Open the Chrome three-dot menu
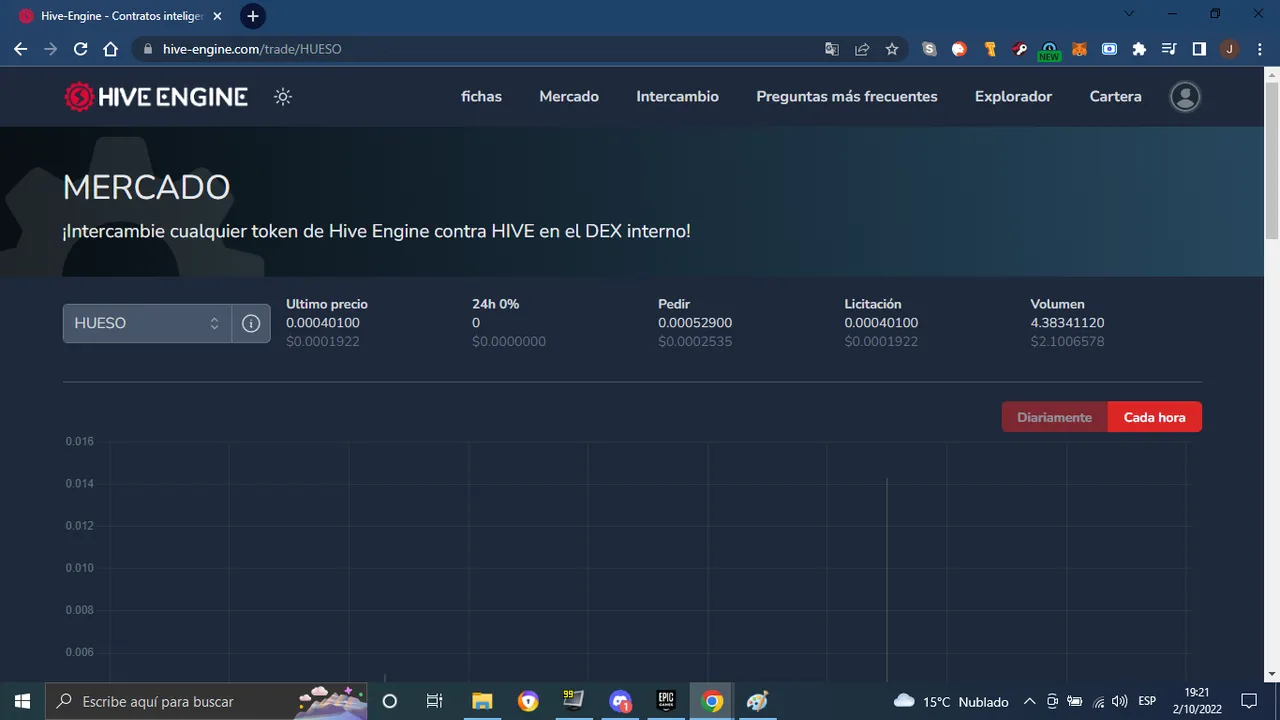This screenshot has height=720, width=1280. pos(1259,49)
